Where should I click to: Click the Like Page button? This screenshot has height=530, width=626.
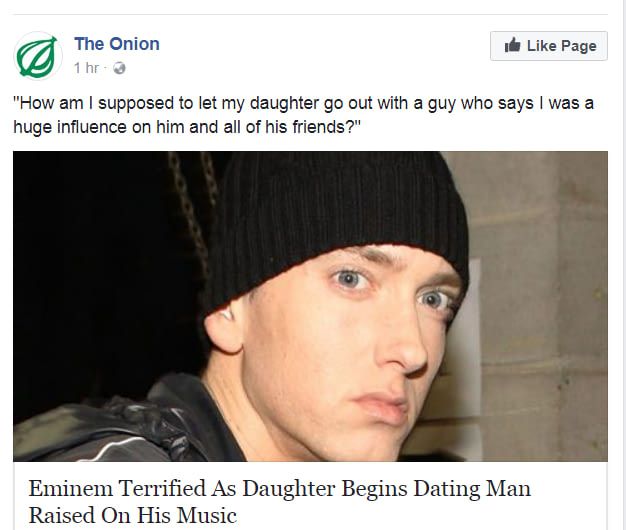tap(549, 46)
